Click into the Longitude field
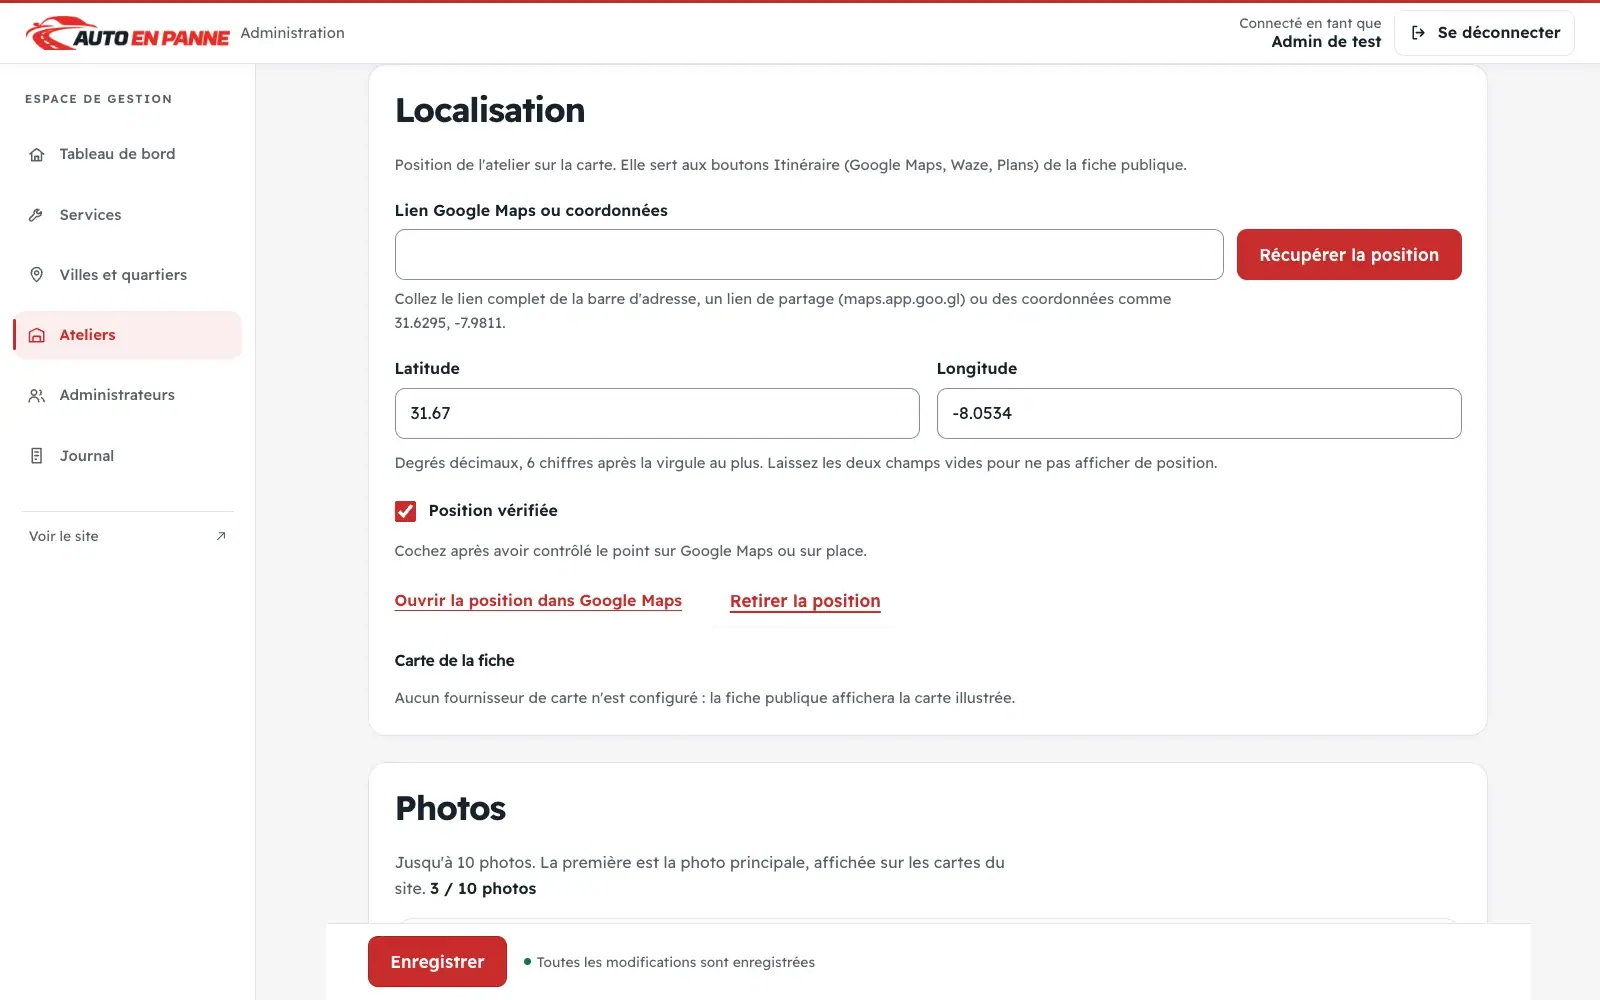Image resolution: width=1600 pixels, height=1000 pixels. click(x=1199, y=413)
